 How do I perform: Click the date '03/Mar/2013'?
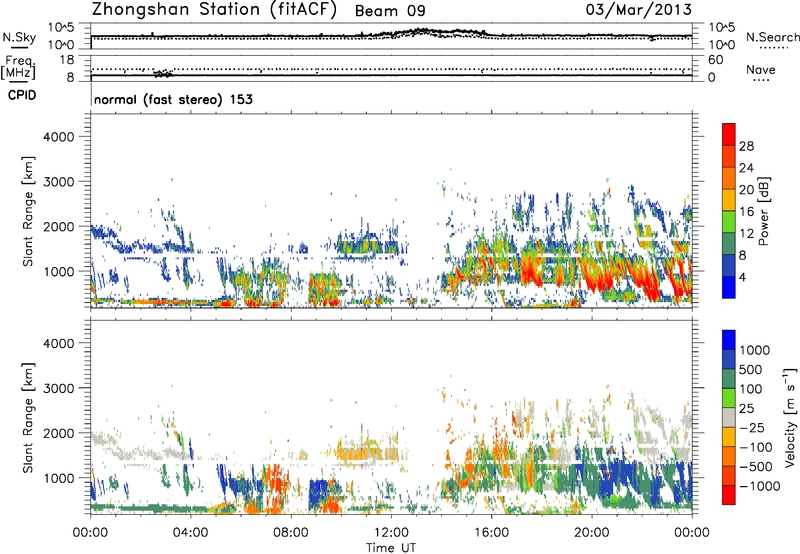pos(639,10)
